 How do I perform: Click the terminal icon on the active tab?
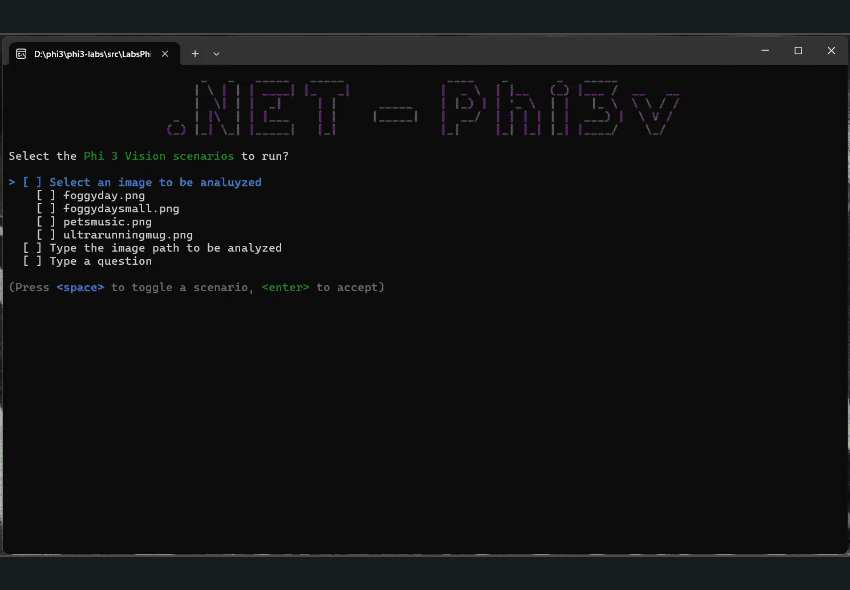tap(22, 55)
